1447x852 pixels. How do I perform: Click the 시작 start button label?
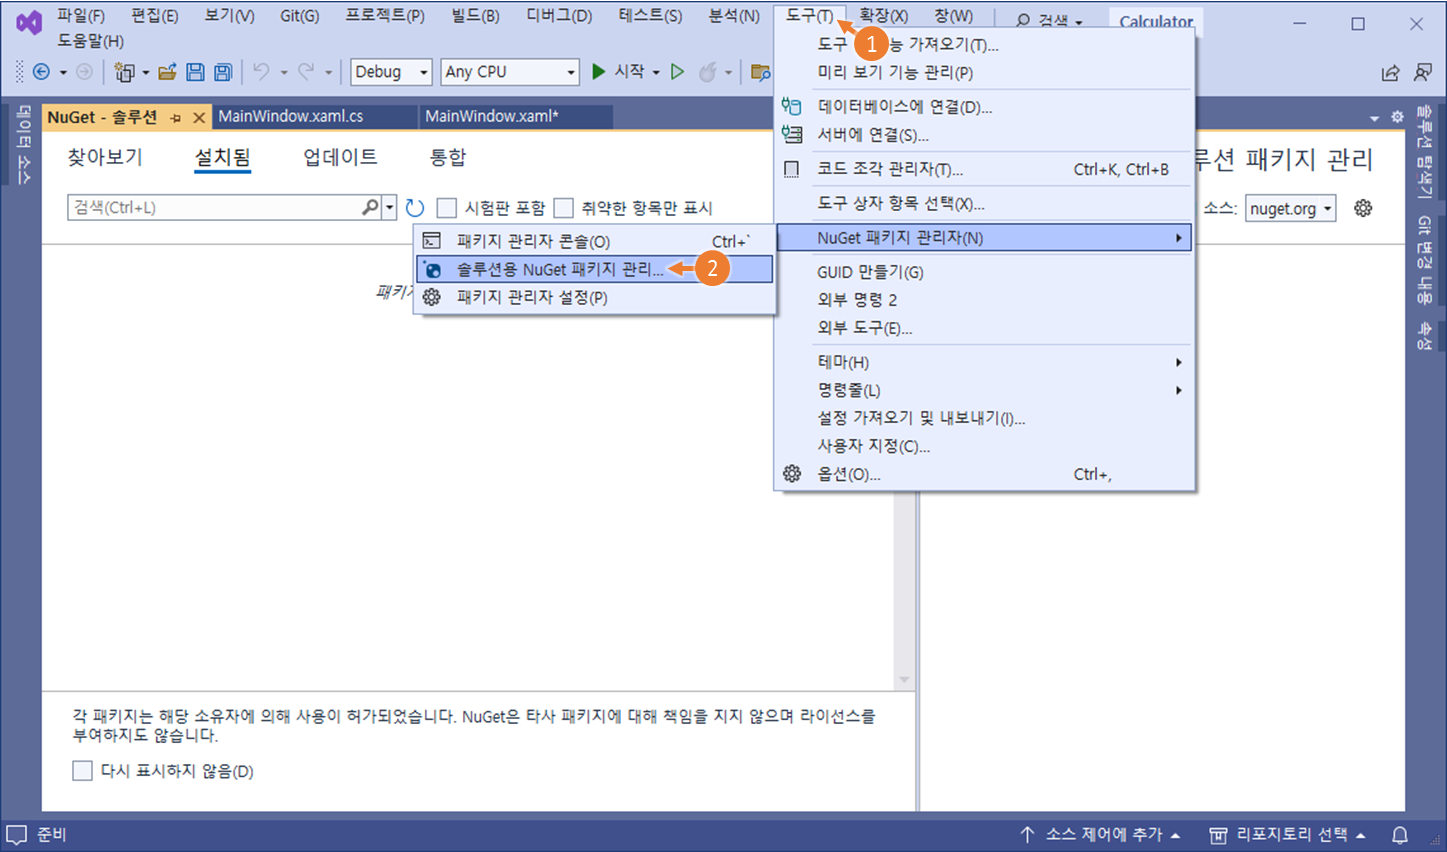629,71
